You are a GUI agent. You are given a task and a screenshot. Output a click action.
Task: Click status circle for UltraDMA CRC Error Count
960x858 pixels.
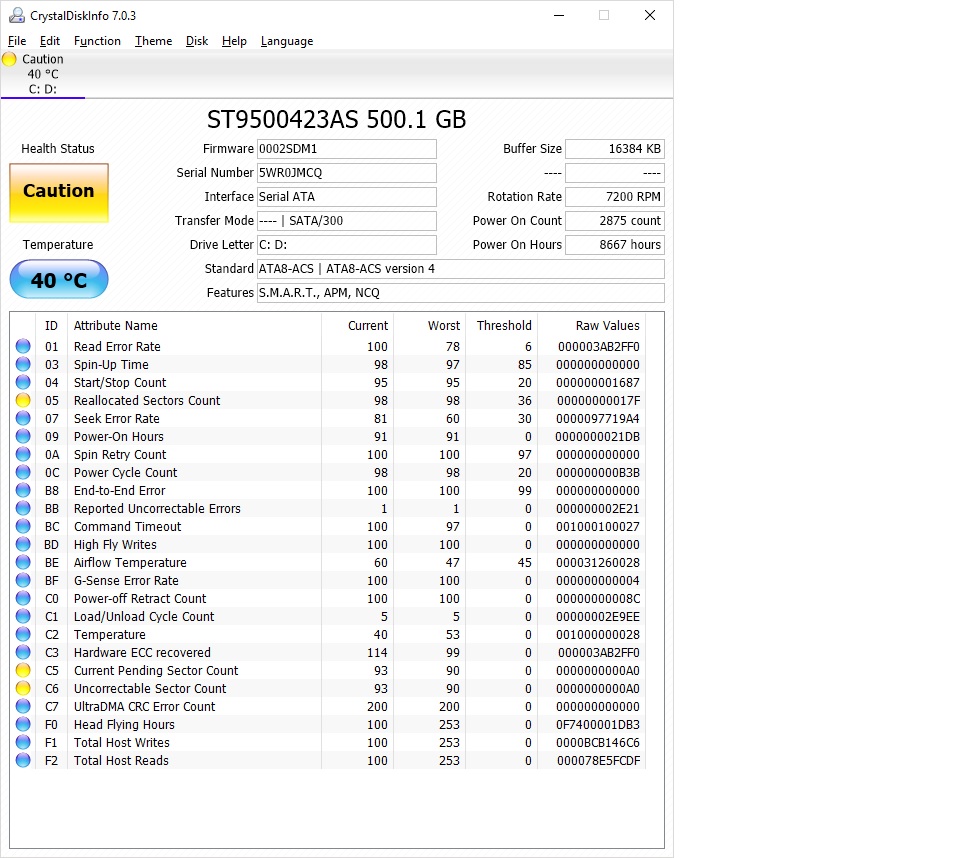23,706
